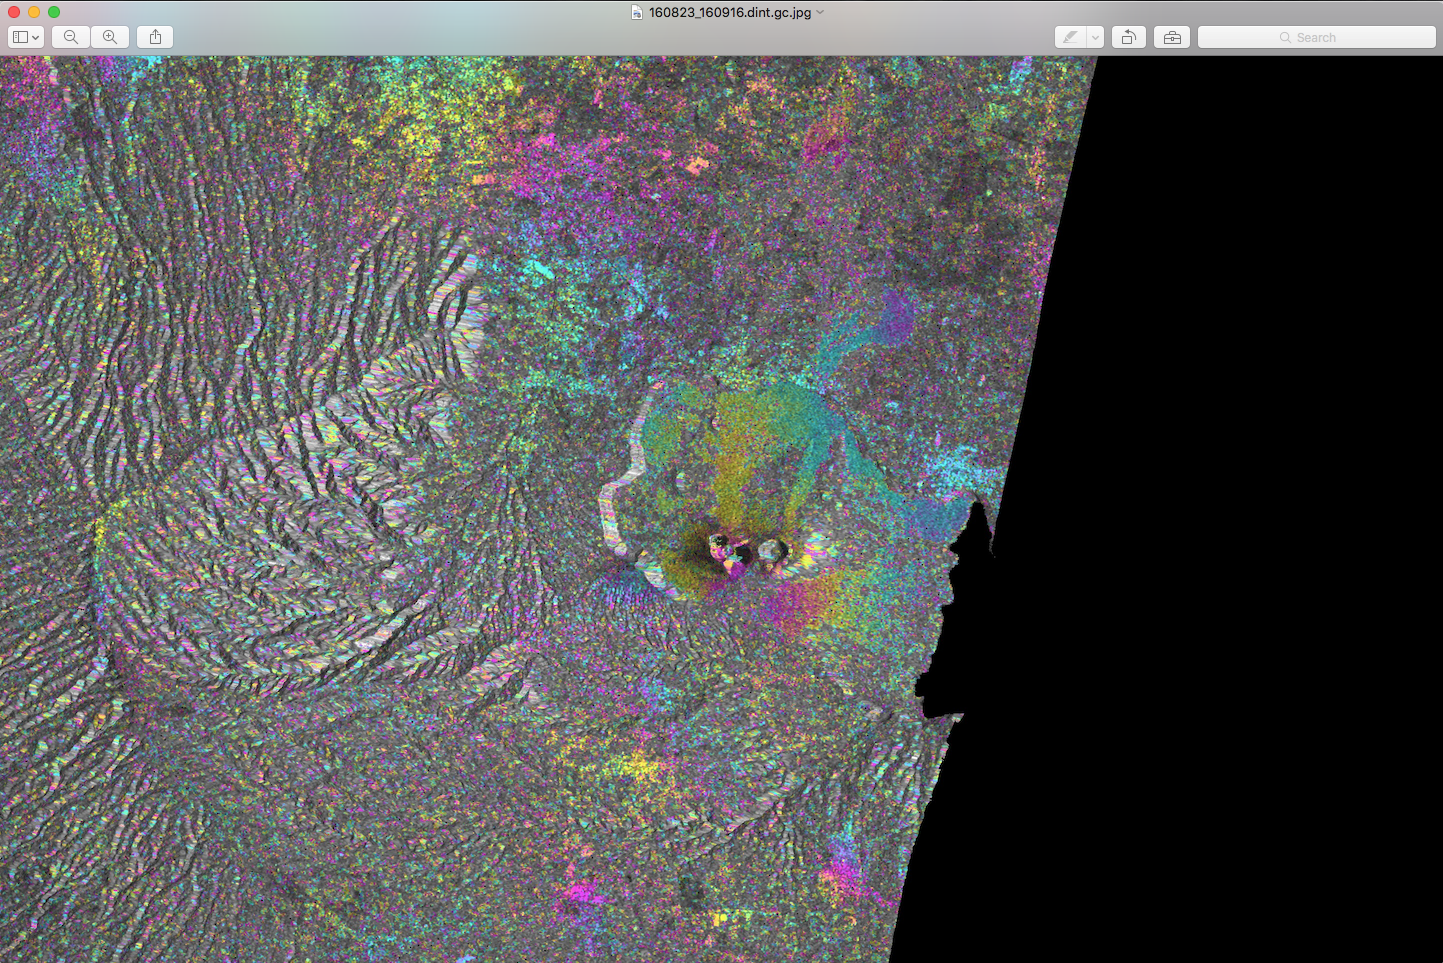Click the empty title bar left of the file name
Viewport: 1443px width, 963px height.
point(350,12)
